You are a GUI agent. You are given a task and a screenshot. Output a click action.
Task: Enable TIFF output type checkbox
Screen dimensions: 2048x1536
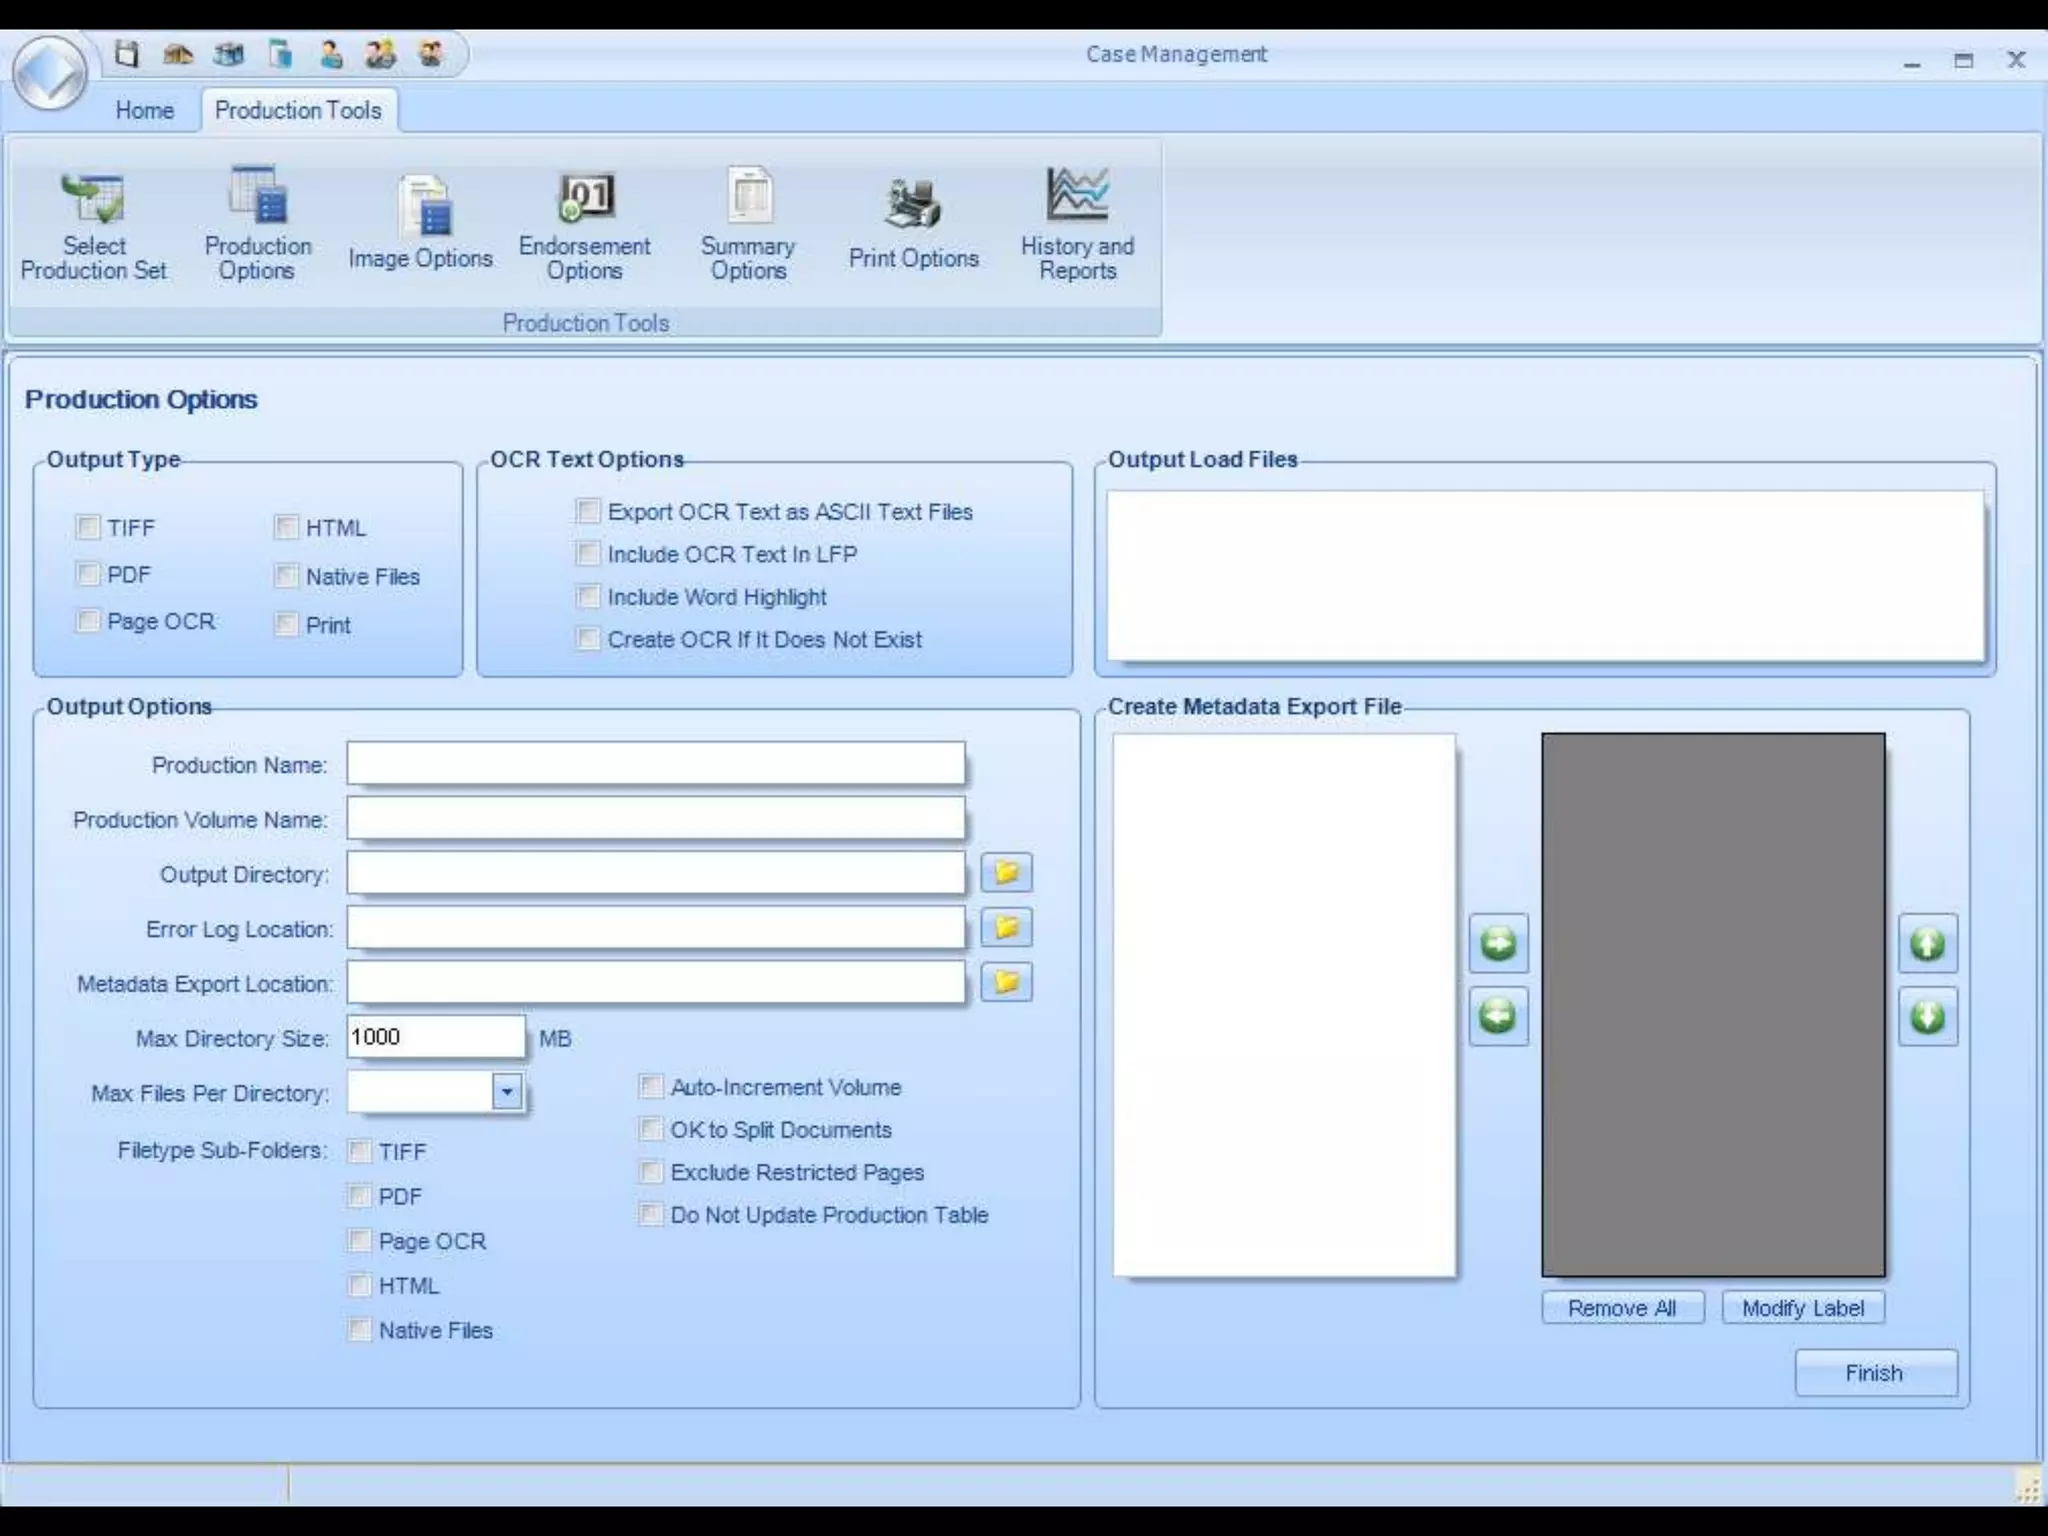tap(89, 527)
